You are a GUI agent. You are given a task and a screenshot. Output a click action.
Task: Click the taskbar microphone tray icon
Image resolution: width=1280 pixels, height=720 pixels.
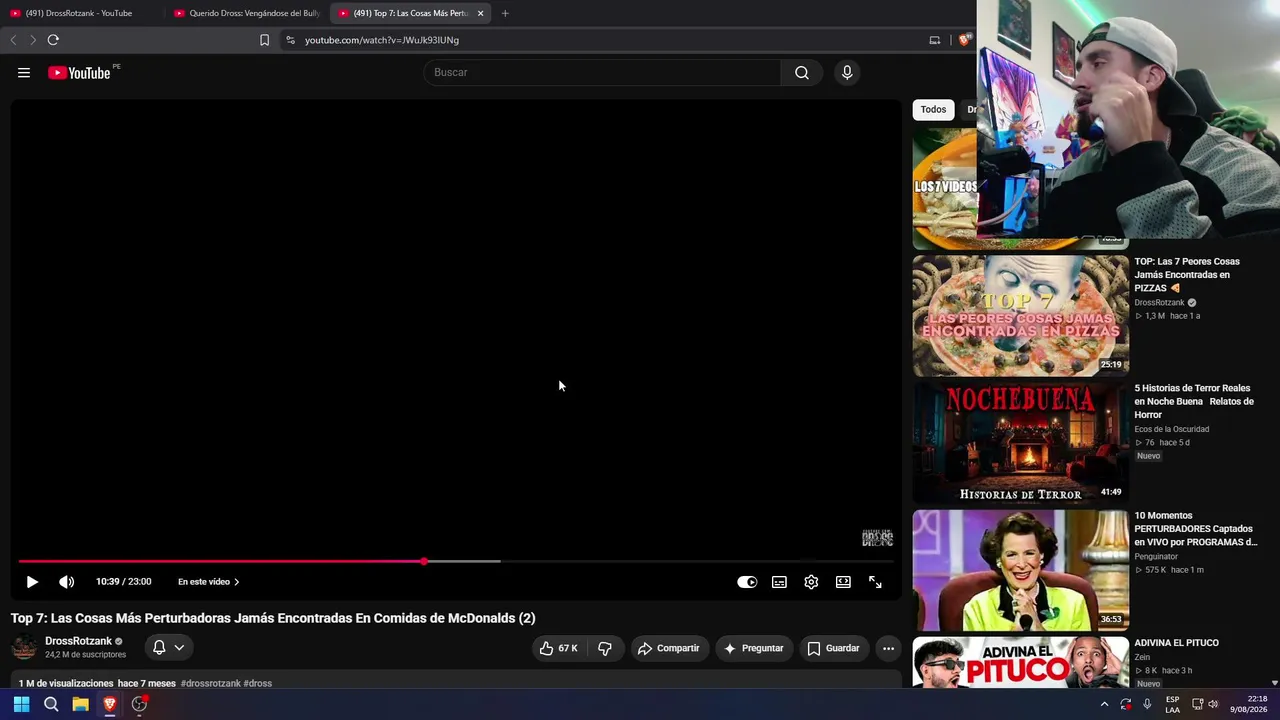(x=1147, y=704)
